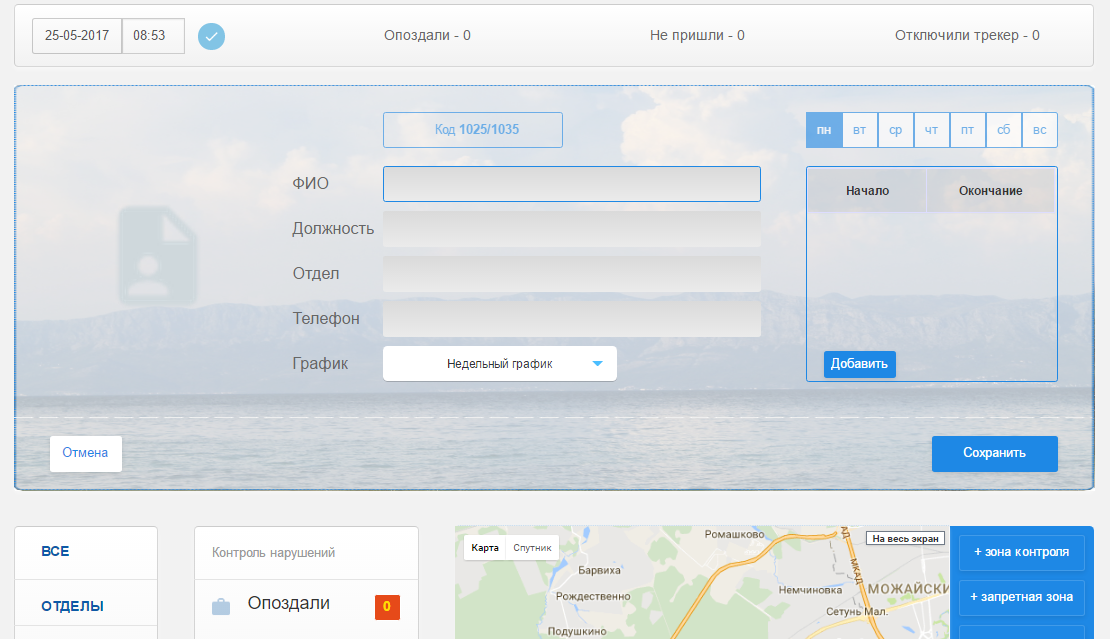Image resolution: width=1110 pixels, height=639 pixels.
Task: Select the сб weekday button
Action: (x=1003, y=130)
